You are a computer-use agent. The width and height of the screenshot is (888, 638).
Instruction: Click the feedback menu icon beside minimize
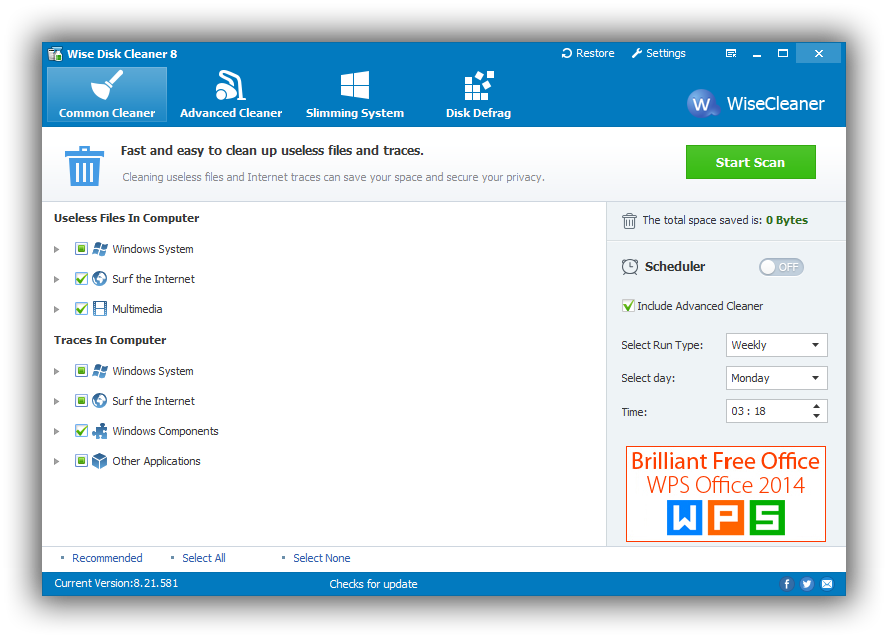click(731, 53)
